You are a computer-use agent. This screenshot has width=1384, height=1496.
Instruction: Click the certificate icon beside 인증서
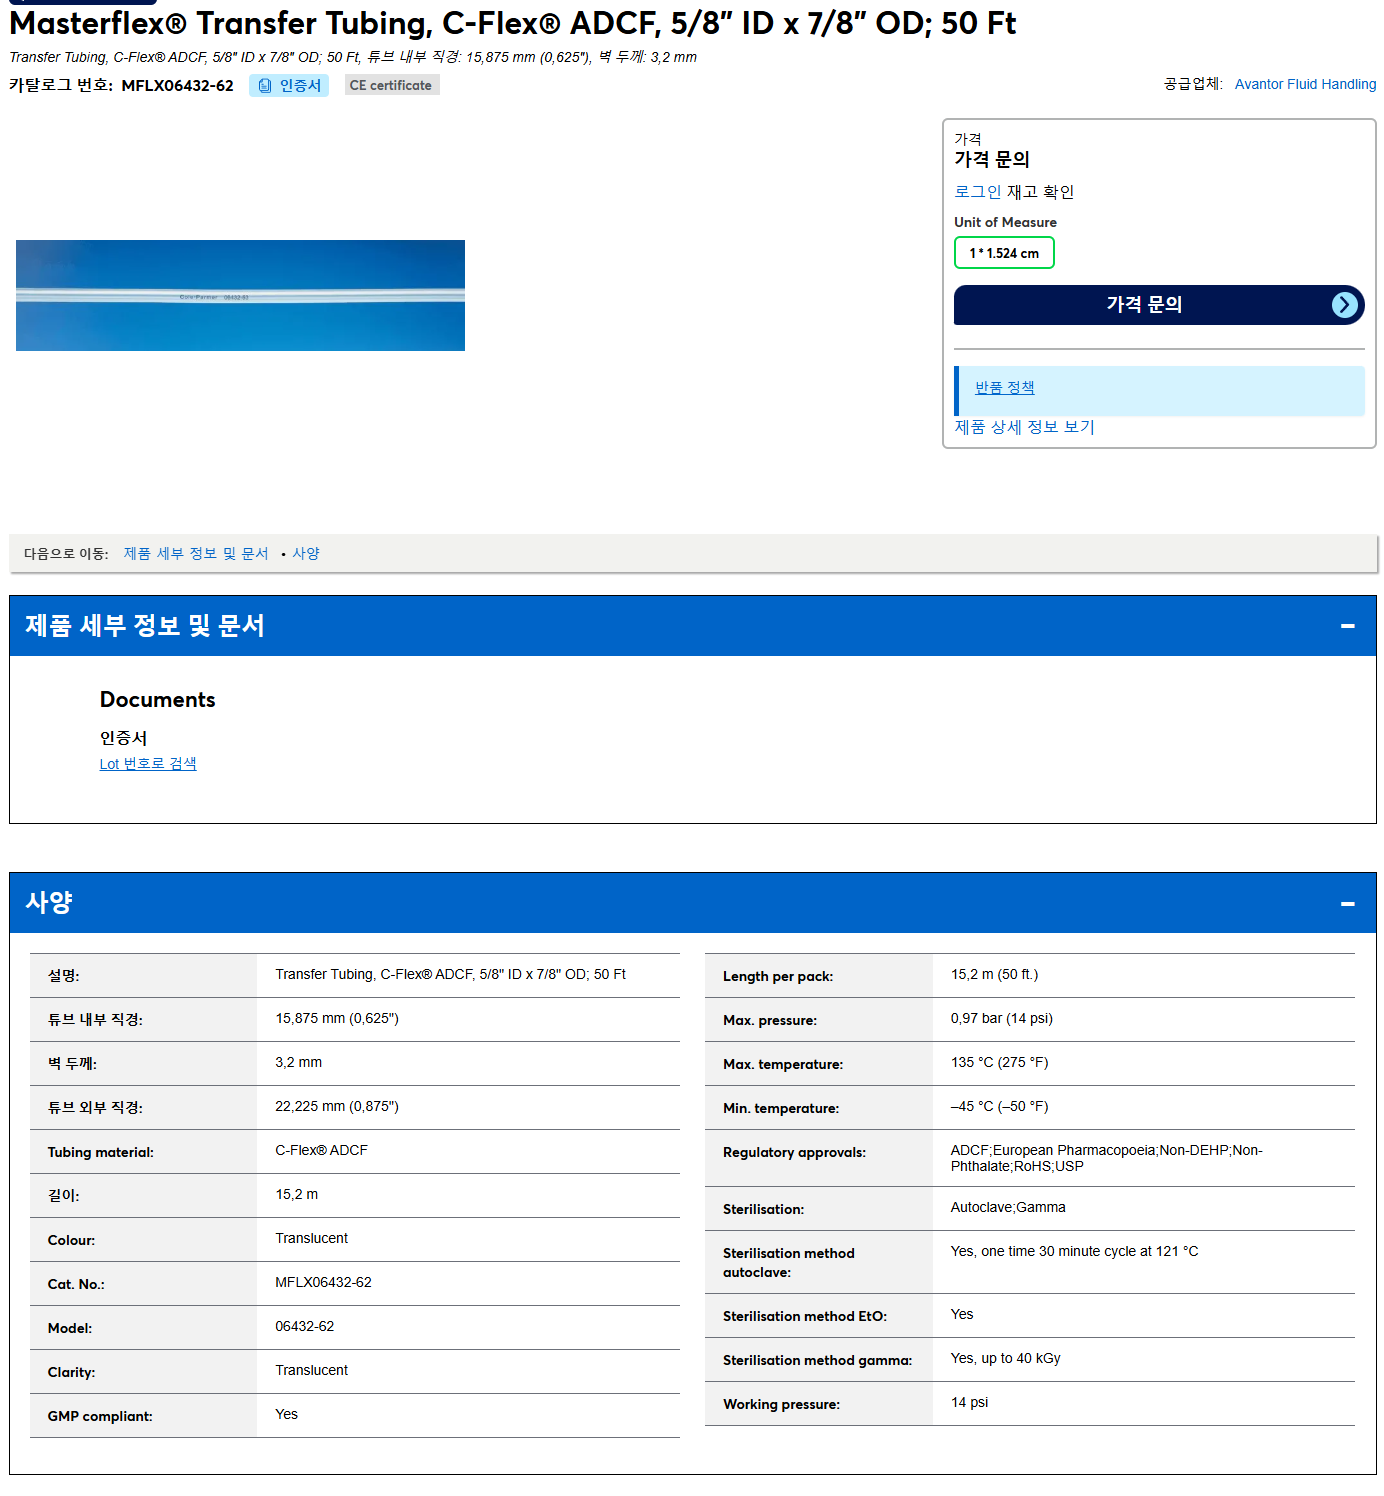(x=265, y=86)
